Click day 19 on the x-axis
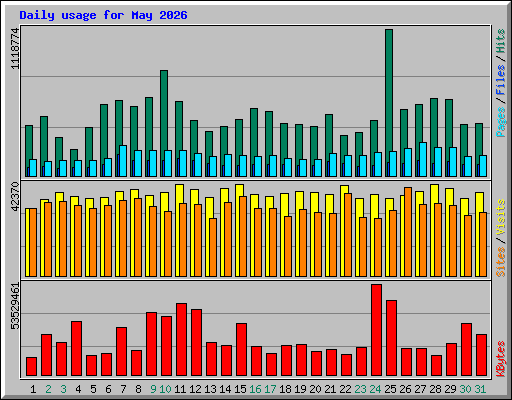Image resolution: width=512 pixels, height=400 pixels. [x=300, y=389]
